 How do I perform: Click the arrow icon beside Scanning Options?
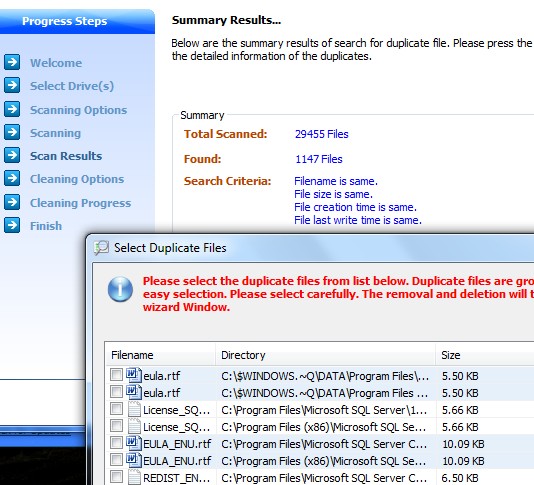point(12,109)
